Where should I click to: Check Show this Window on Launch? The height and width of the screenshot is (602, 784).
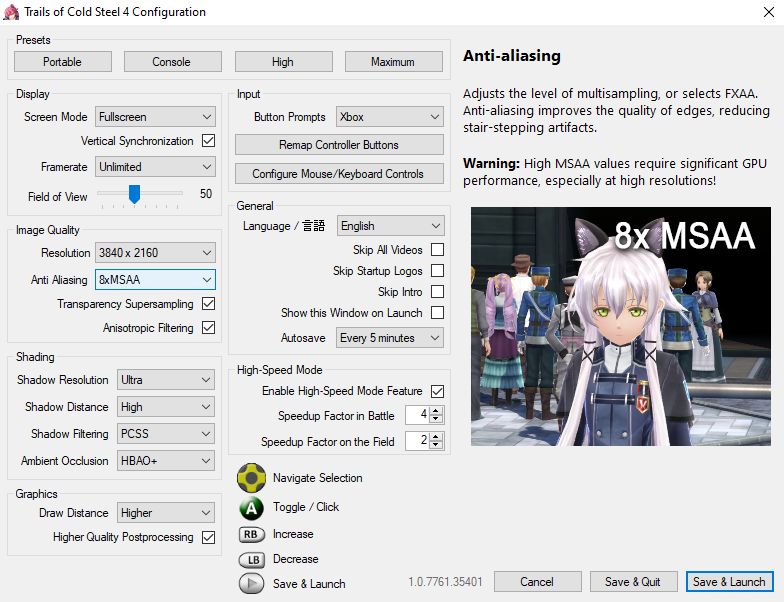pos(437,312)
